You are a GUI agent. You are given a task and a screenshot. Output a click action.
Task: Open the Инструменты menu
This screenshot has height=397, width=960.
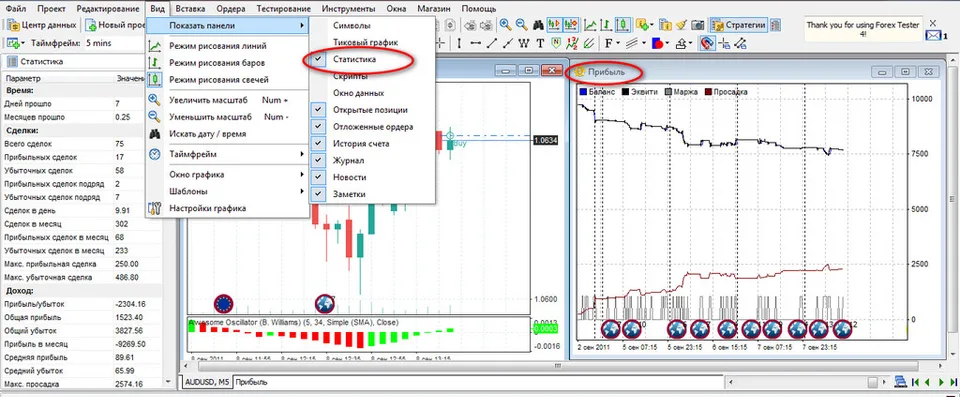(x=348, y=9)
